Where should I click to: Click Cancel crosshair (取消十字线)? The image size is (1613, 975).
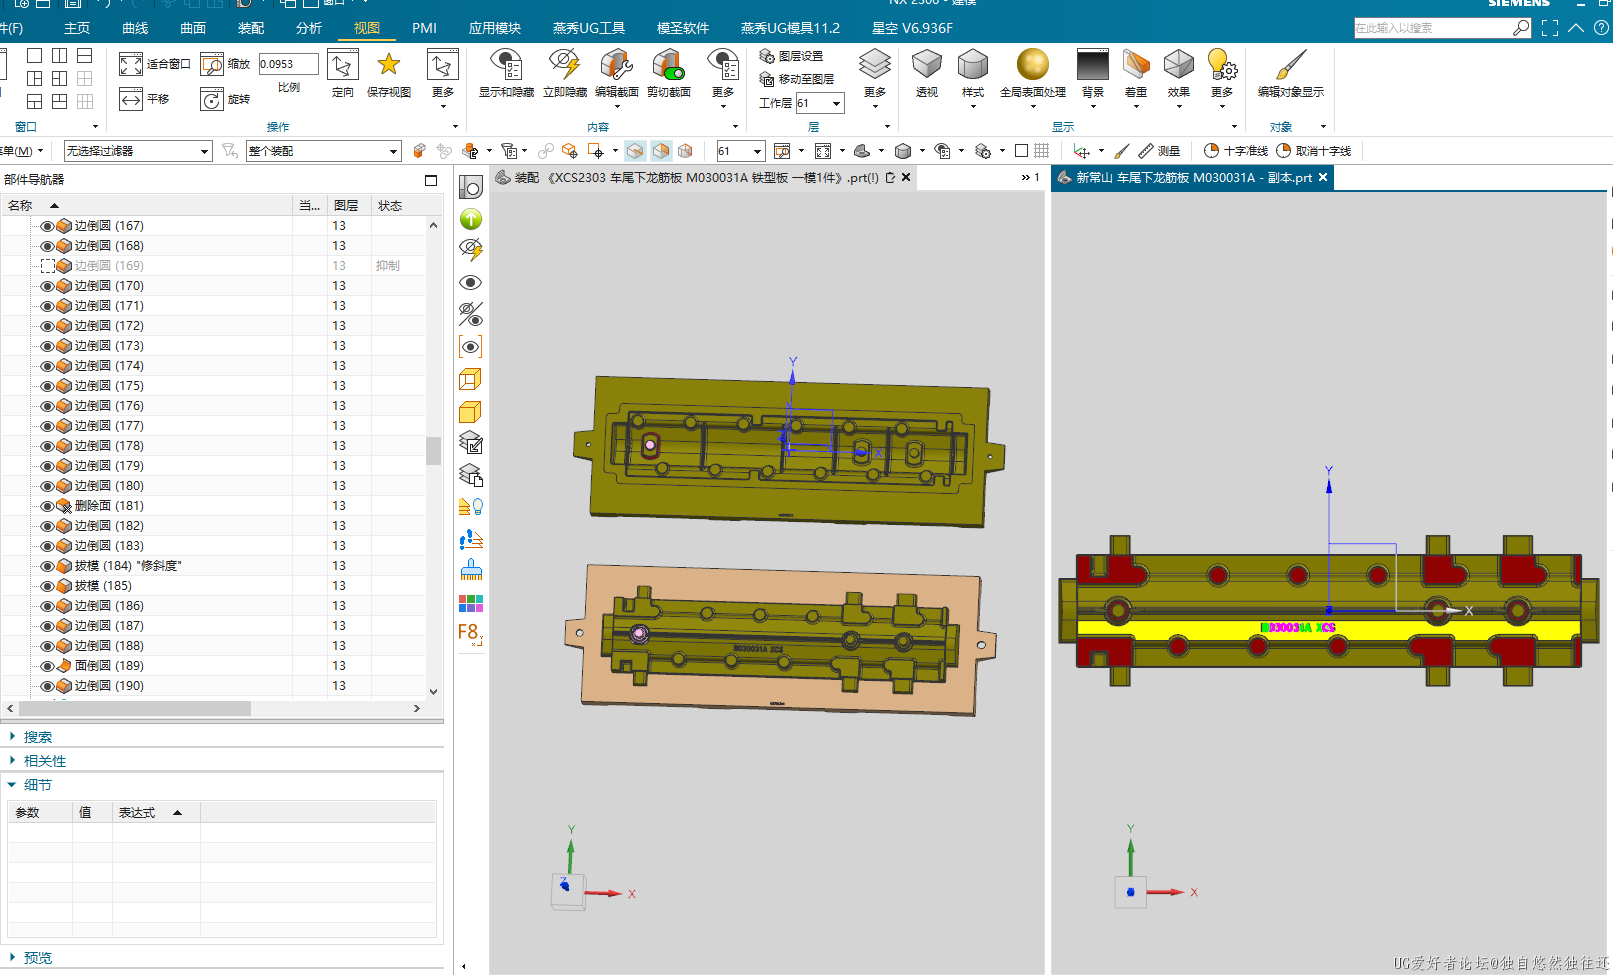click(1314, 151)
